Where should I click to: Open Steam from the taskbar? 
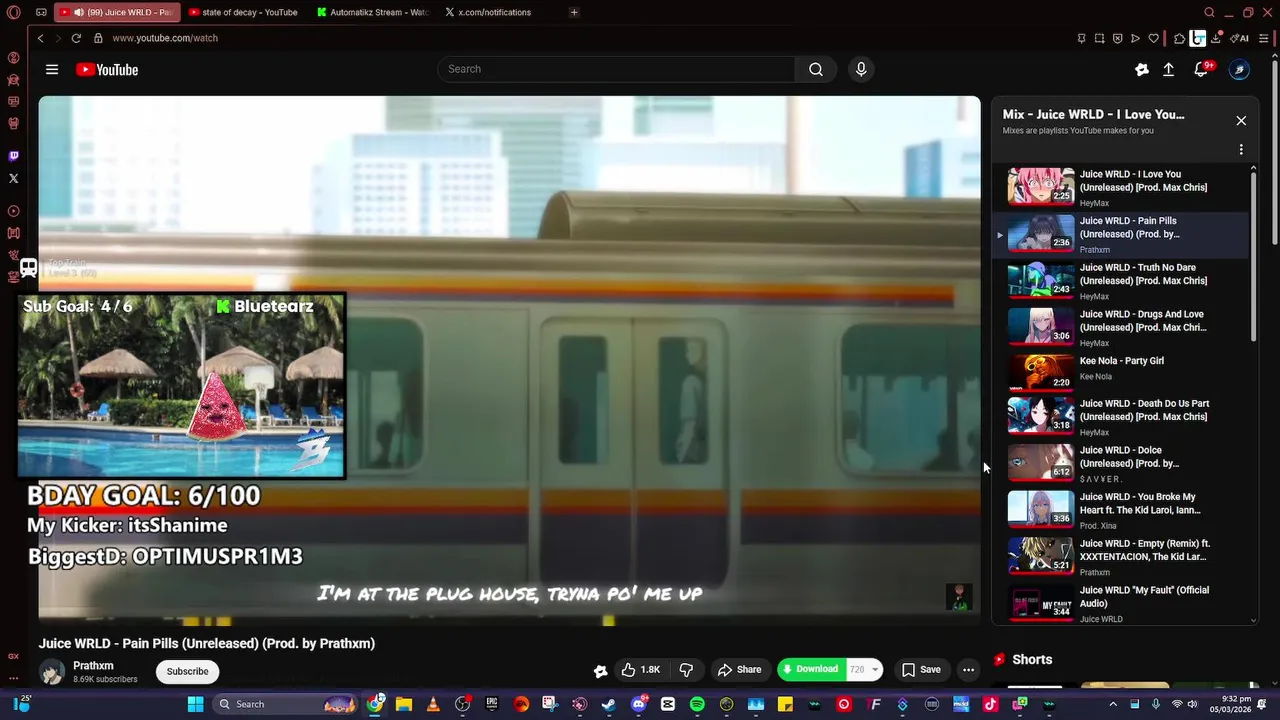point(608,704)
